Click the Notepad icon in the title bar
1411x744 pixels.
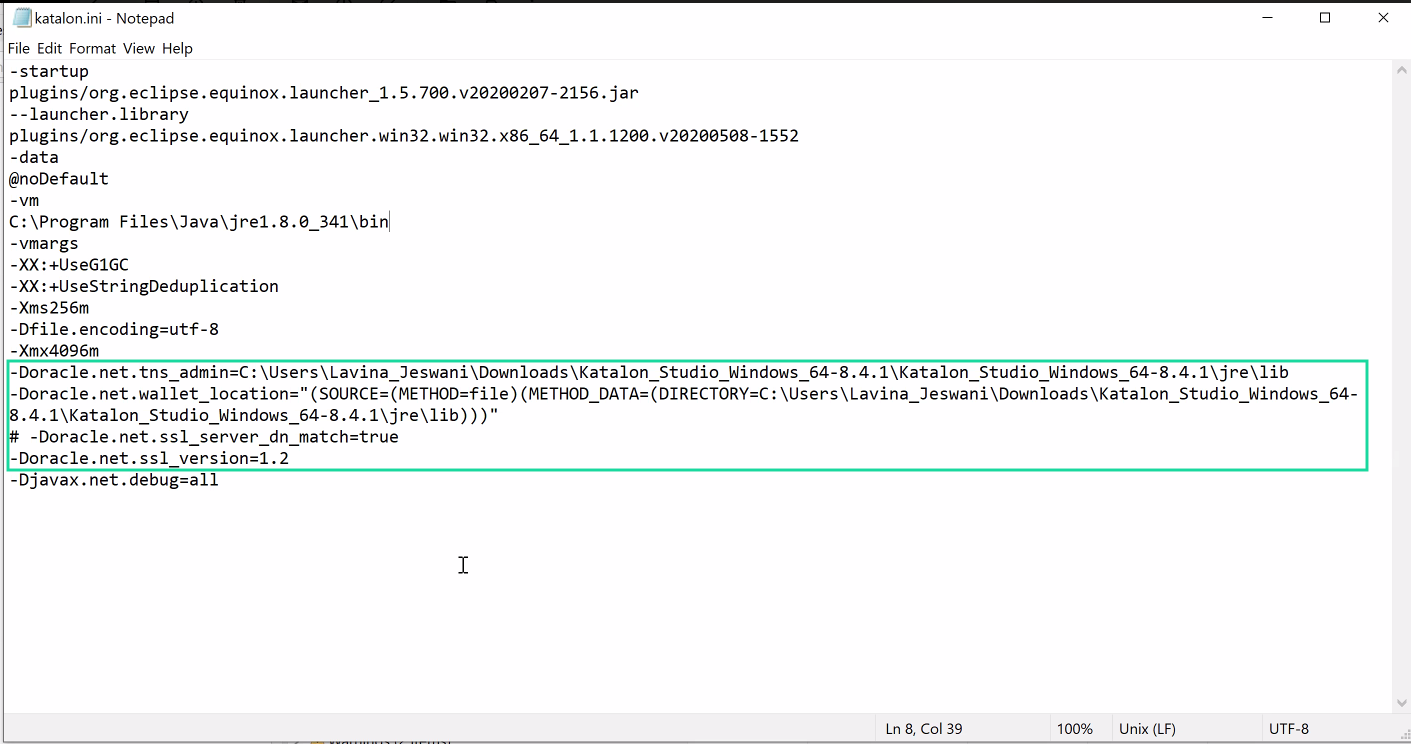click(x=21, y=18)
